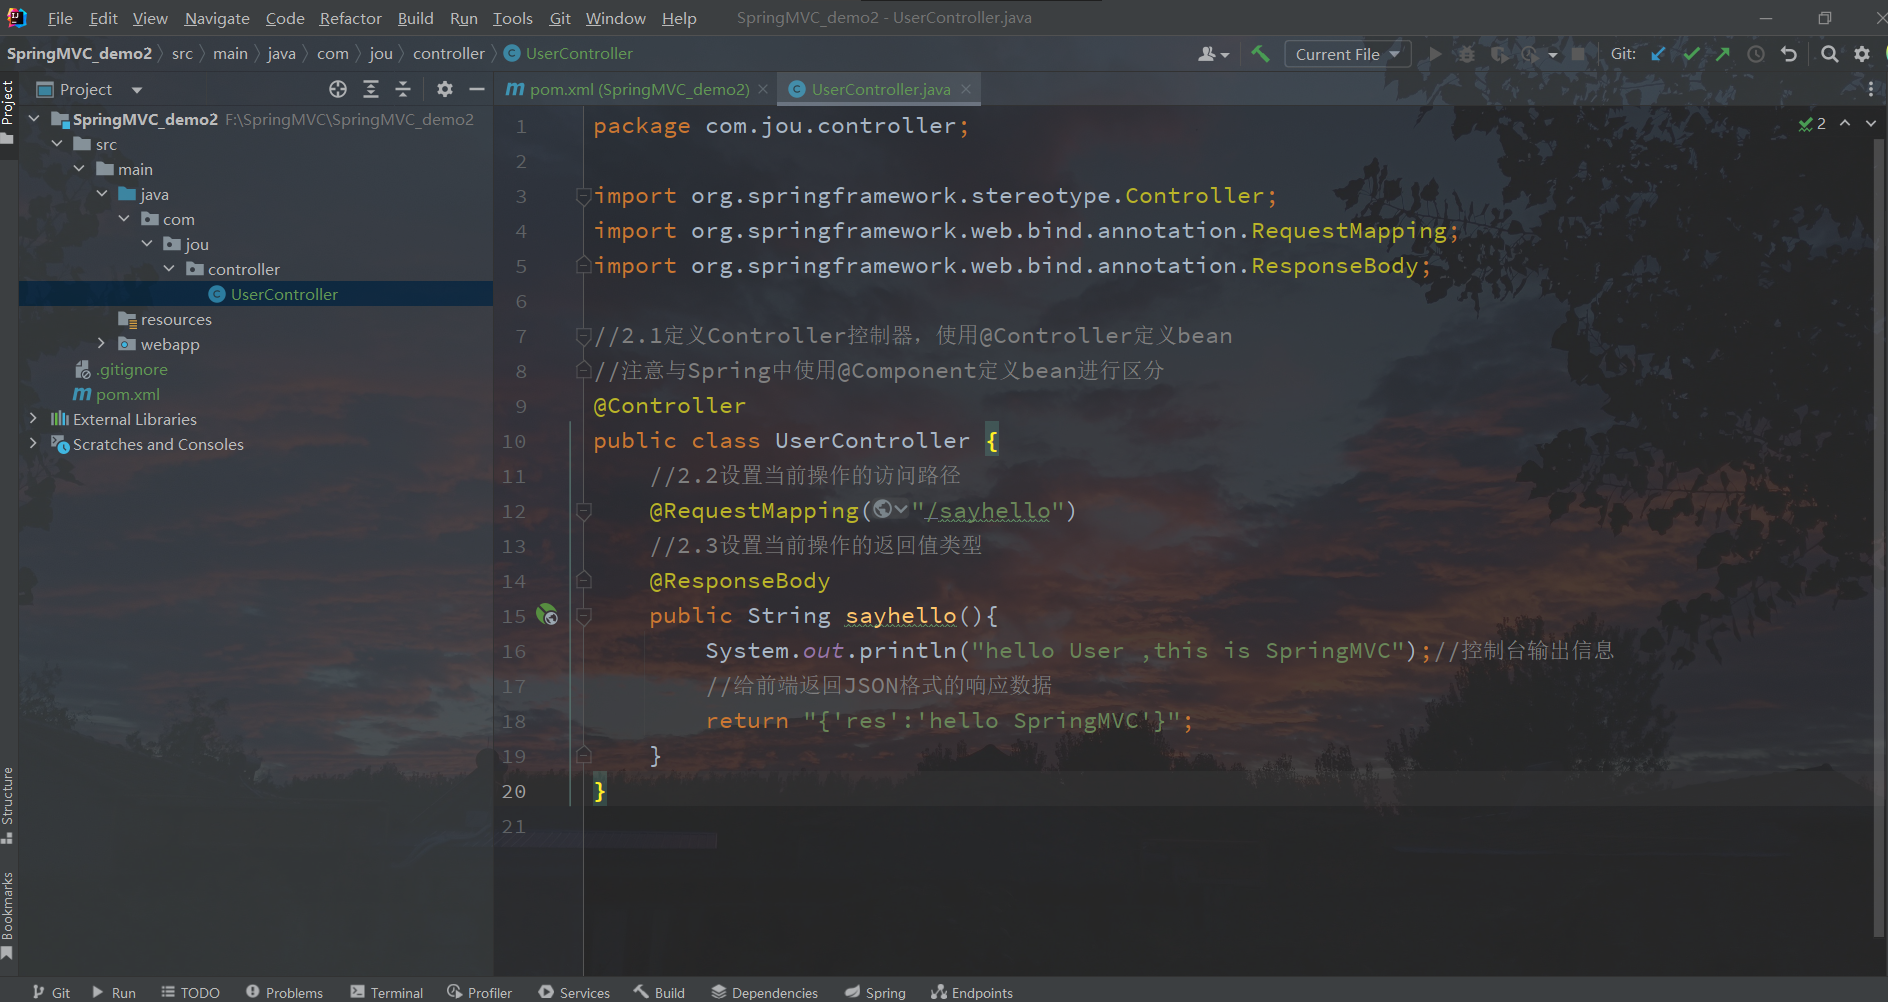
Task: Open the user account icon dropdown
Action: click(x=1213, y=54)
